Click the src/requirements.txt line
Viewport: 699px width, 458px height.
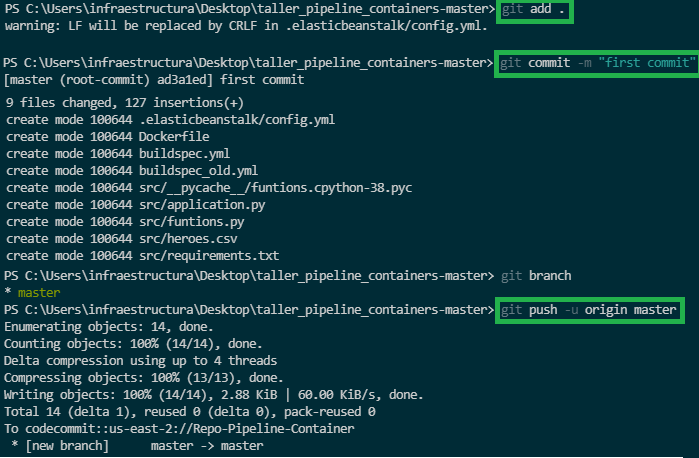[x=143, y=256]
